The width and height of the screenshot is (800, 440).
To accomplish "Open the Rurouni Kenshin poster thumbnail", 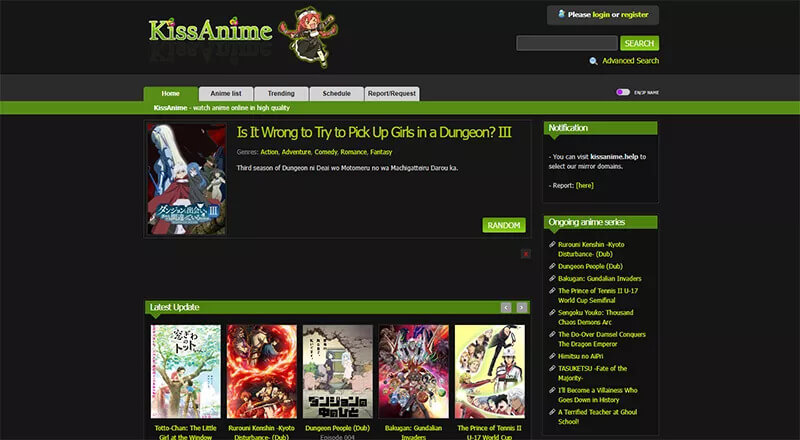I will [x=262, y=372].
